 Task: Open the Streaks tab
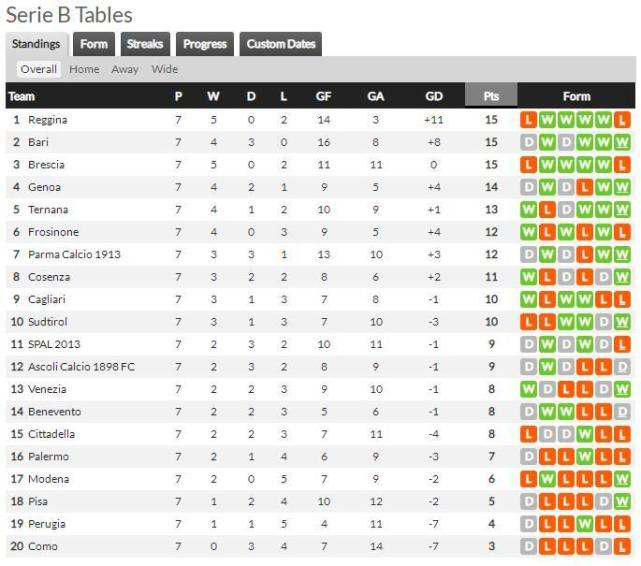pyautogui.click(x=145, y=44)
